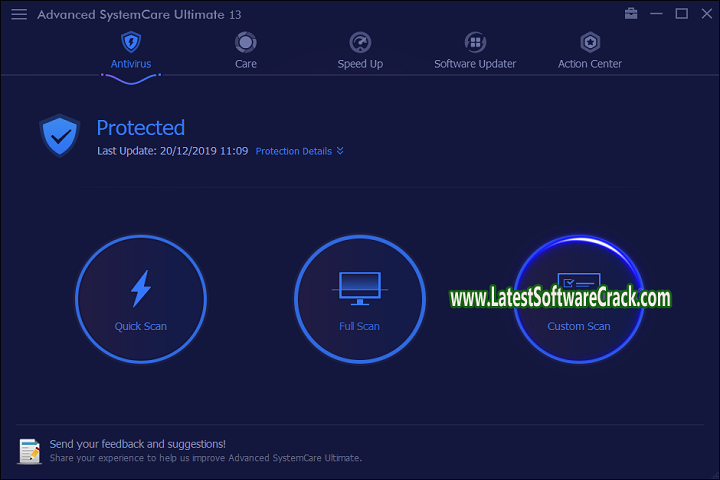The height and width of the screenshot is (480, 720).
Task: Click the Share your experience description text
Action: coord(206,458)
